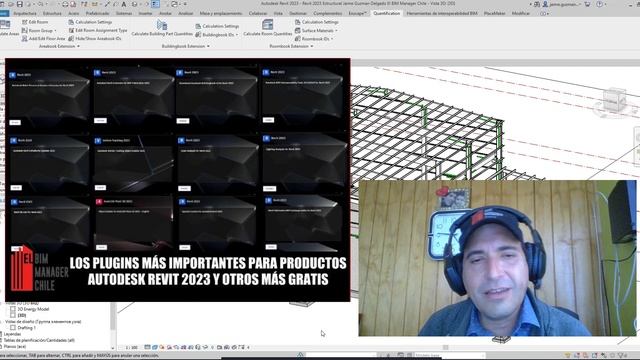Toggle Hide/Show Areabook IDs
The image size is (640, 360).
click(95, 38)
